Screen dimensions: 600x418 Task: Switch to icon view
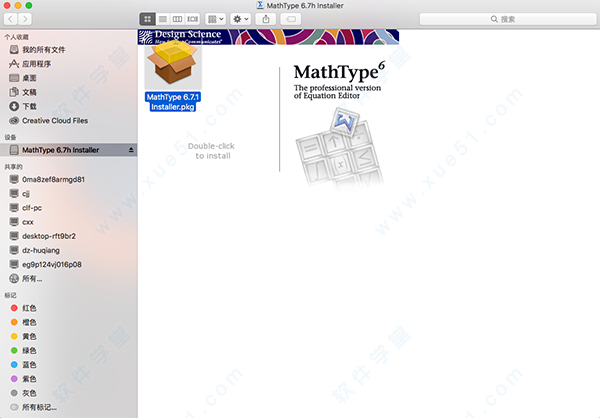[148, 19]
